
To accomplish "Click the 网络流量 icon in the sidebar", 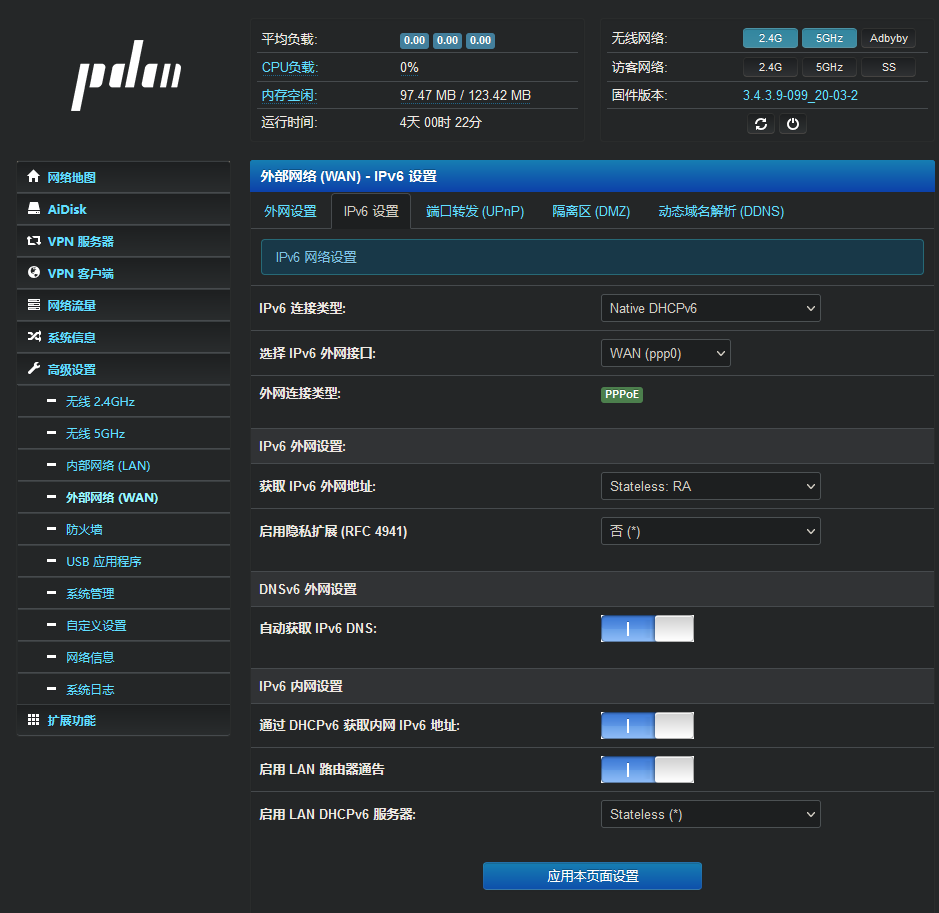I will pos(34,305).
